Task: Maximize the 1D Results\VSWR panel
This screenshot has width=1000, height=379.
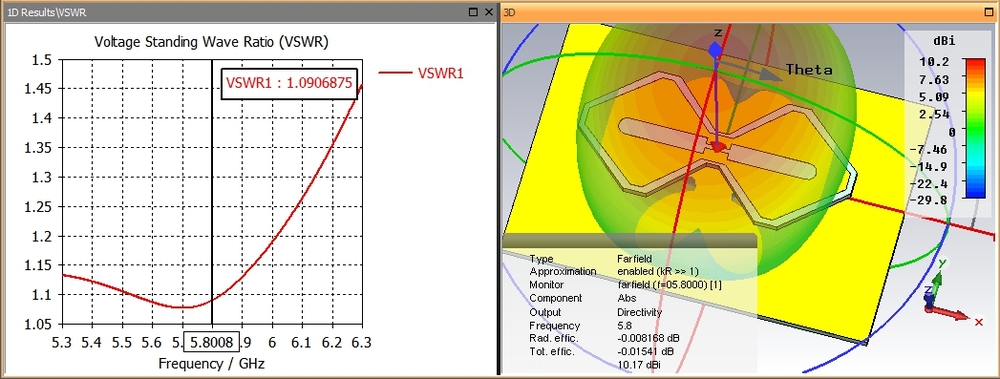Action: click(473, 11)
